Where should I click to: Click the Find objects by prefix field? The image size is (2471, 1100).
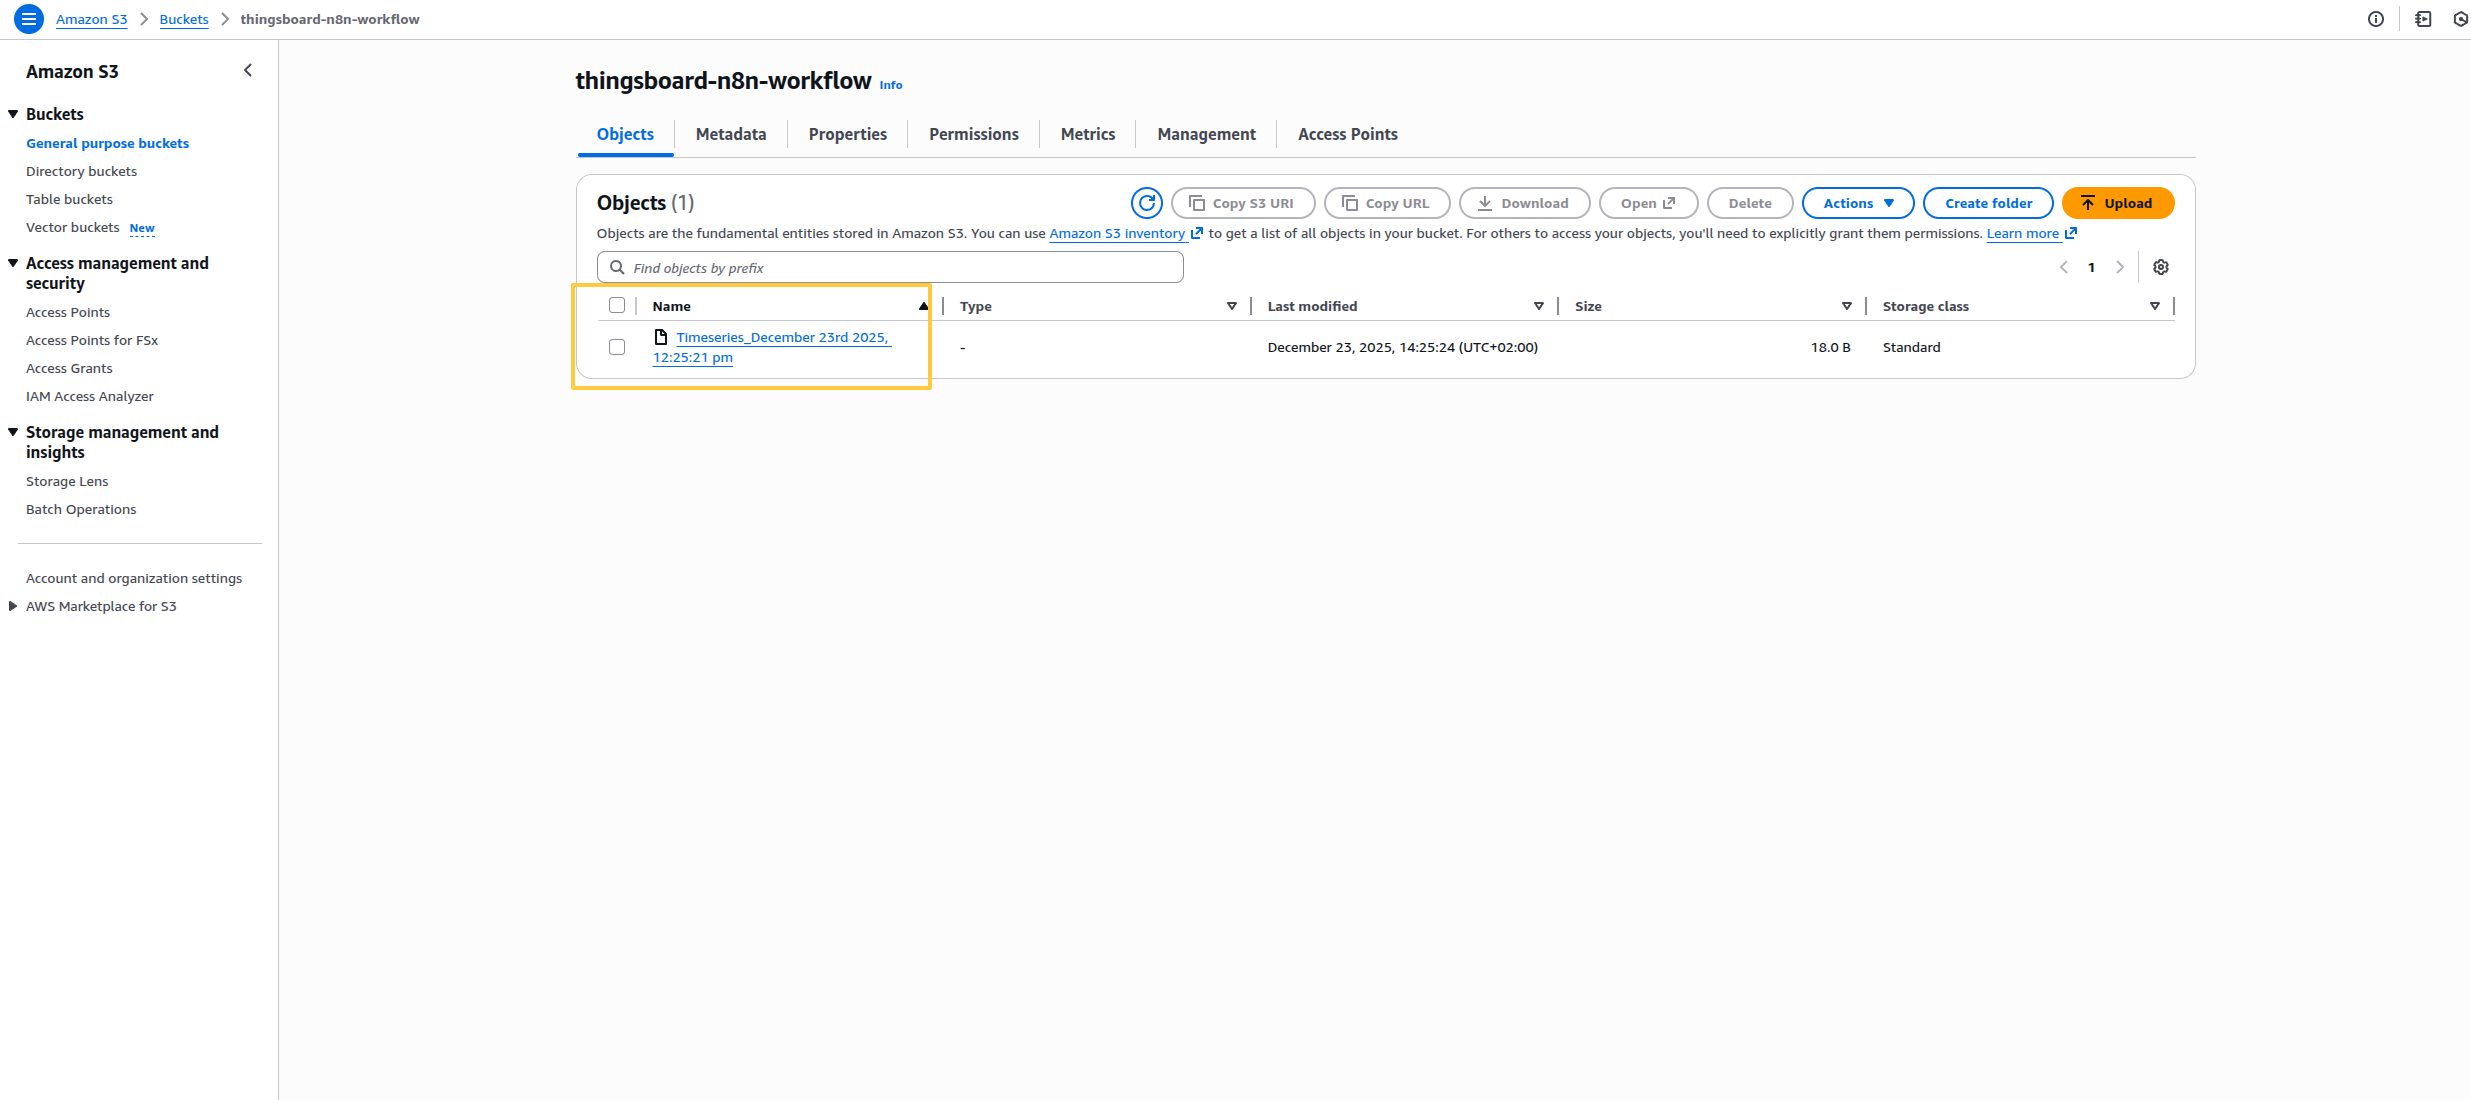[890, 268]
